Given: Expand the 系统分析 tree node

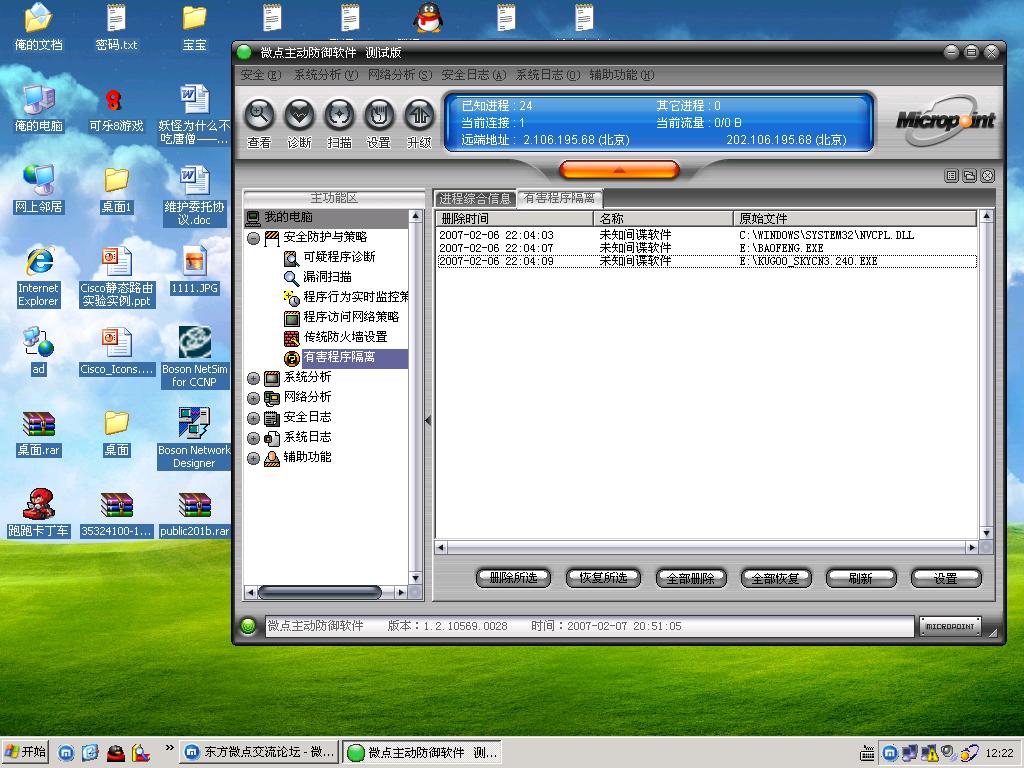Looking at the screenshot, I should (254, 378).
